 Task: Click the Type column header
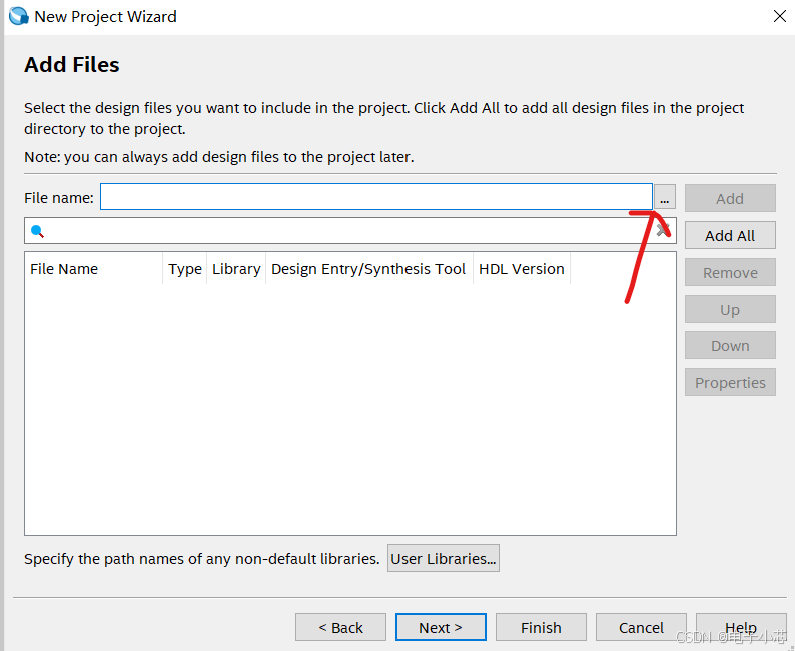[x=185, y=269]
